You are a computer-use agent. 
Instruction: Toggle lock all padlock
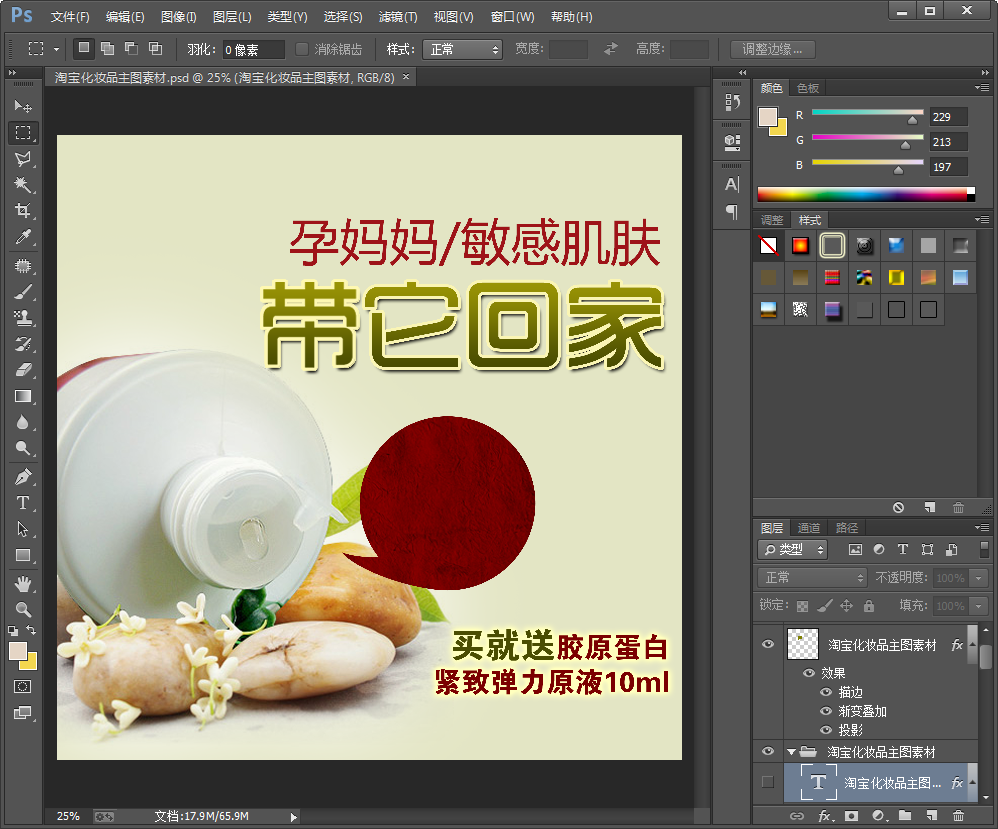pyautogui.click(x=869, y=606)
